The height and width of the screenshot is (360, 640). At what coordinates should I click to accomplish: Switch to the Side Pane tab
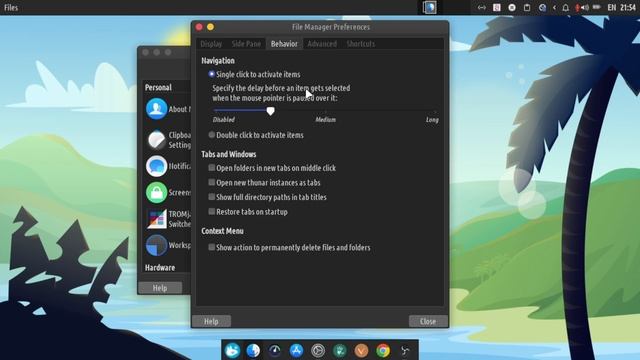click(x=246, y=44)
